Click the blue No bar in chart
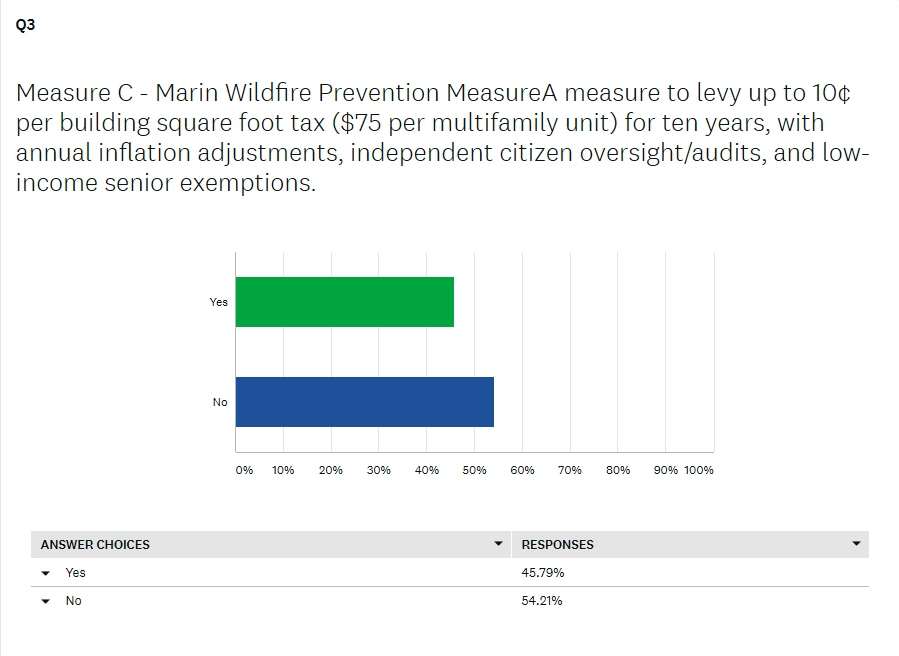The width and height of the screenshot is (899, 656). tap(365, 402)
